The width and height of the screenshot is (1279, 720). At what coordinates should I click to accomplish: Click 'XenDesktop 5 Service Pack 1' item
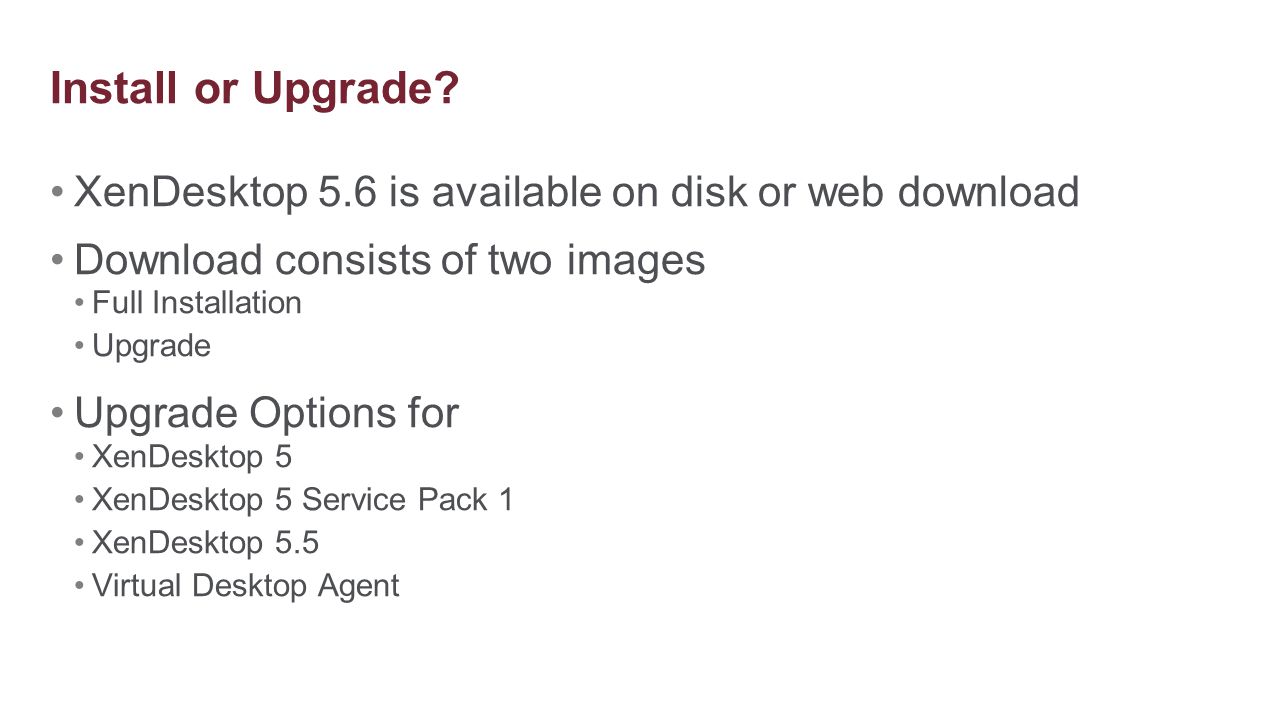tap(303, 499)
